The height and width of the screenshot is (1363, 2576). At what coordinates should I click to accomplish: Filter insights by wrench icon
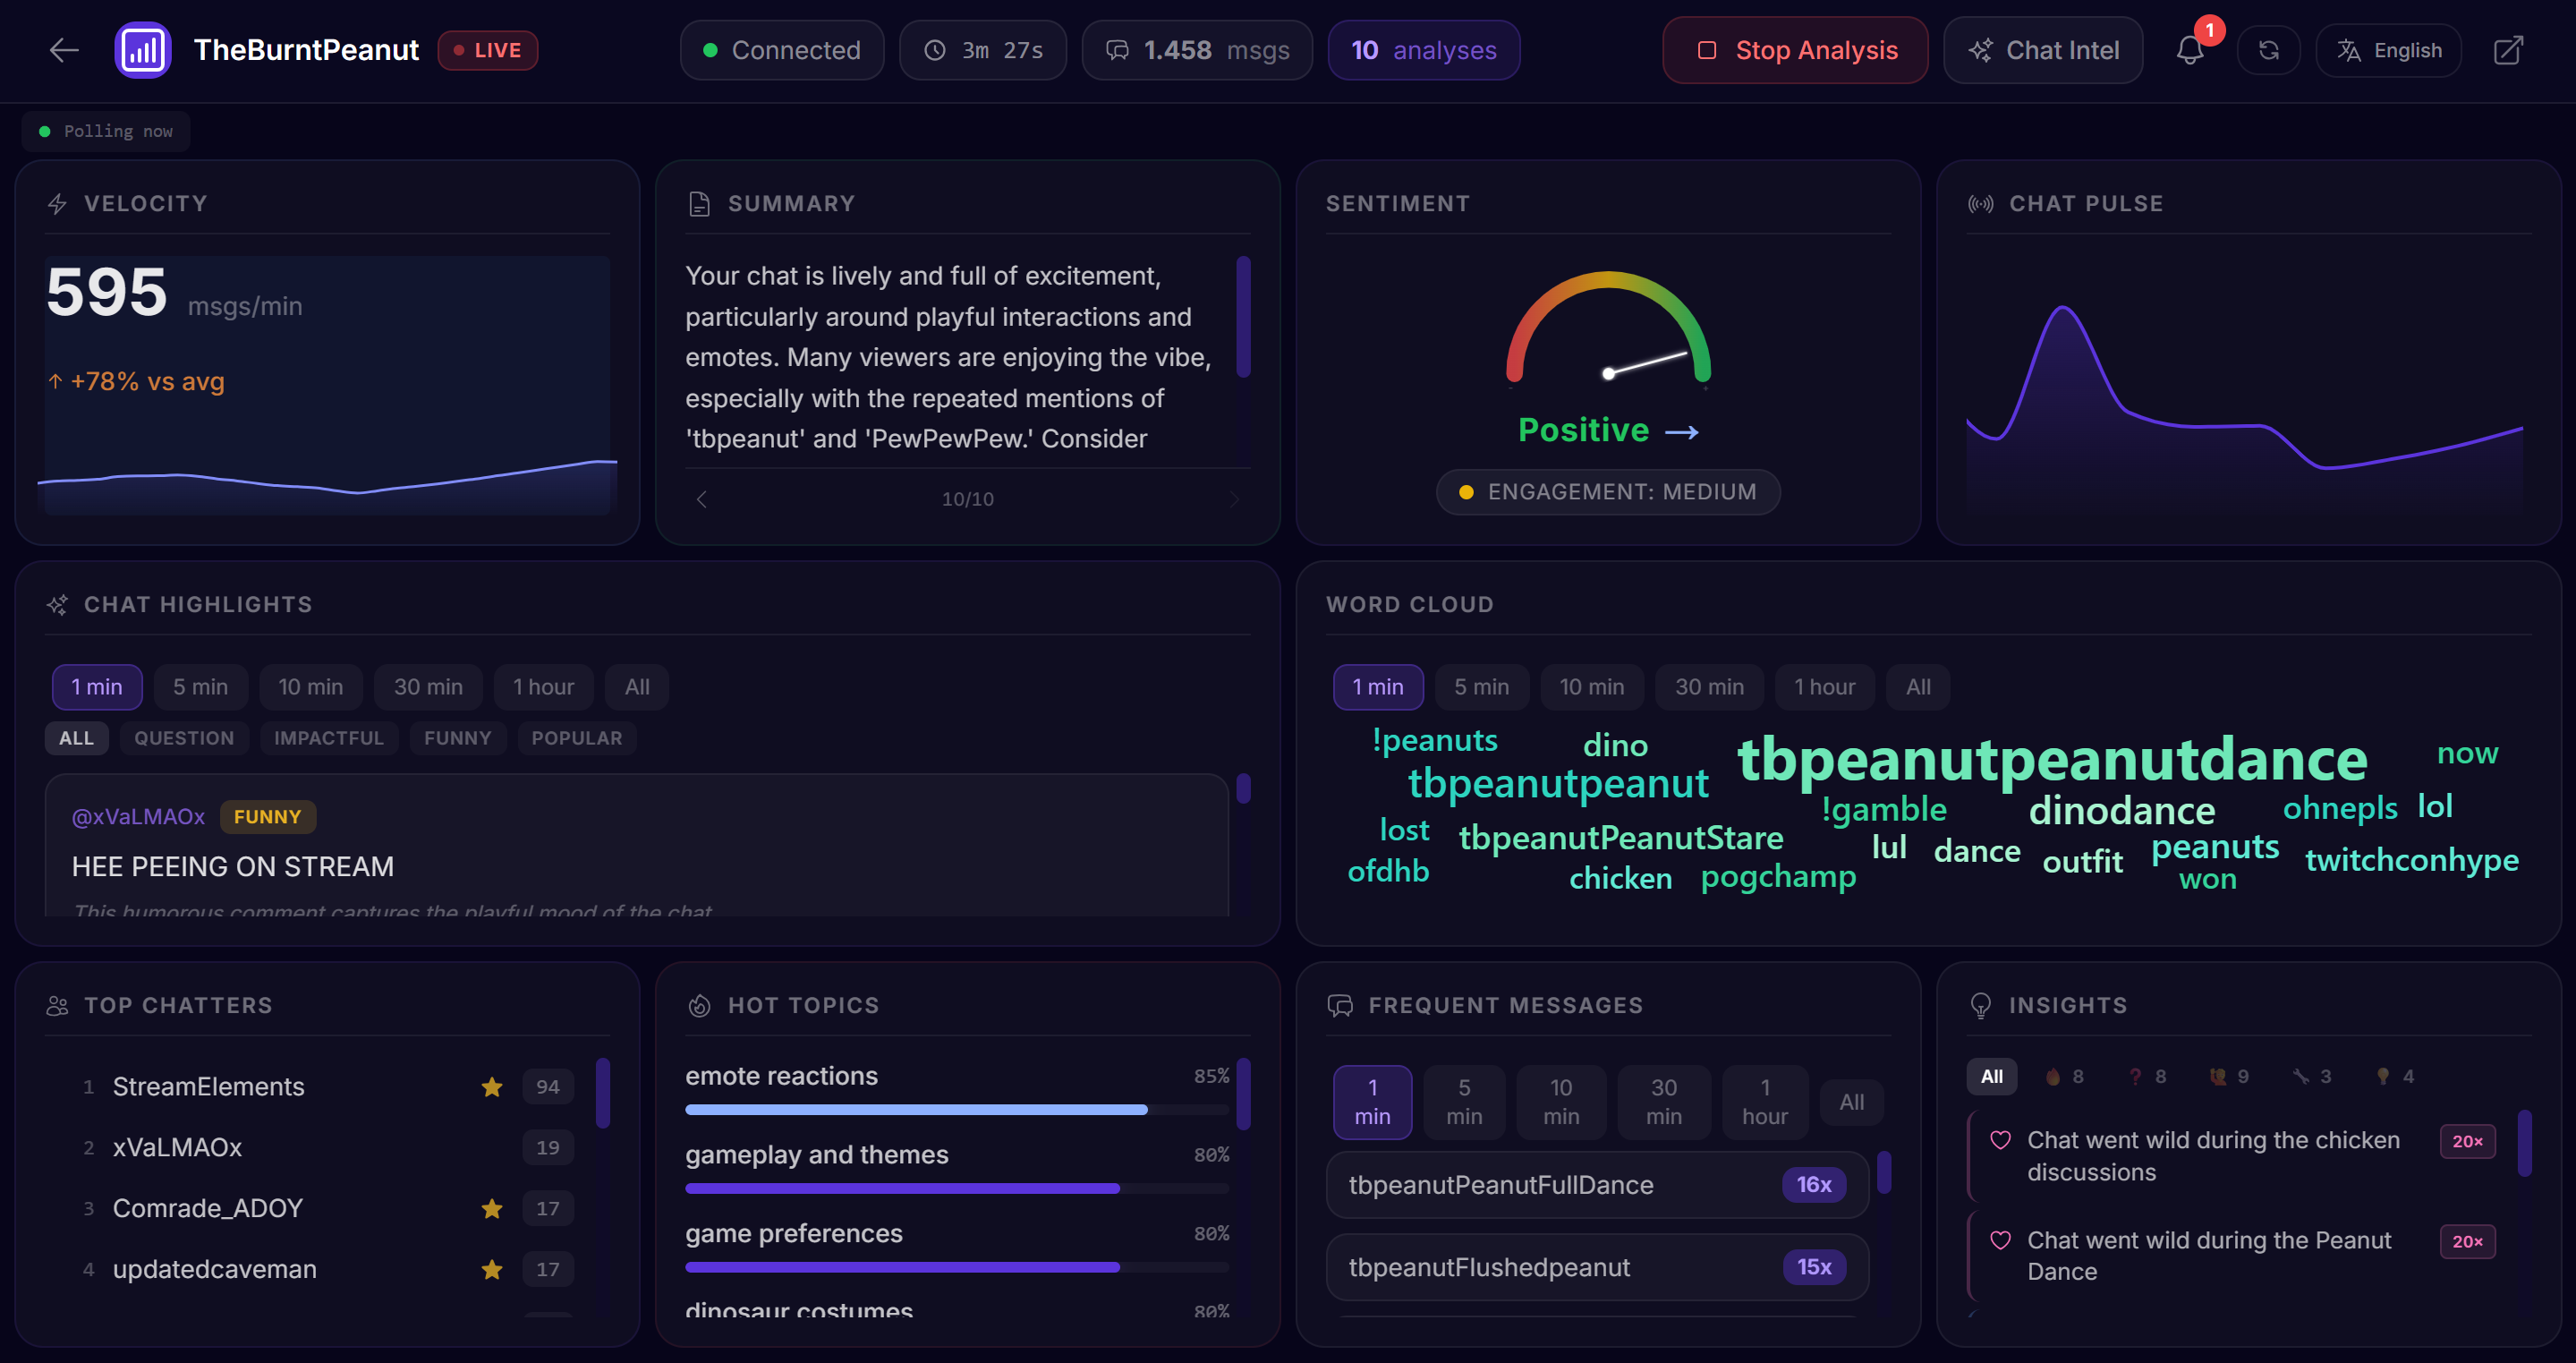tap(2312, 1077)
